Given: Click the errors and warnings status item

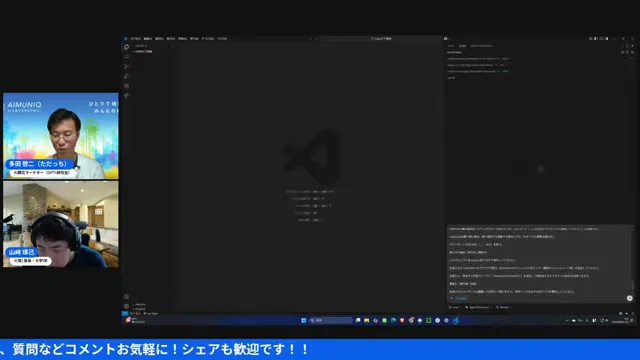Looking at the screenshot, I should click(x=135, y=313).
